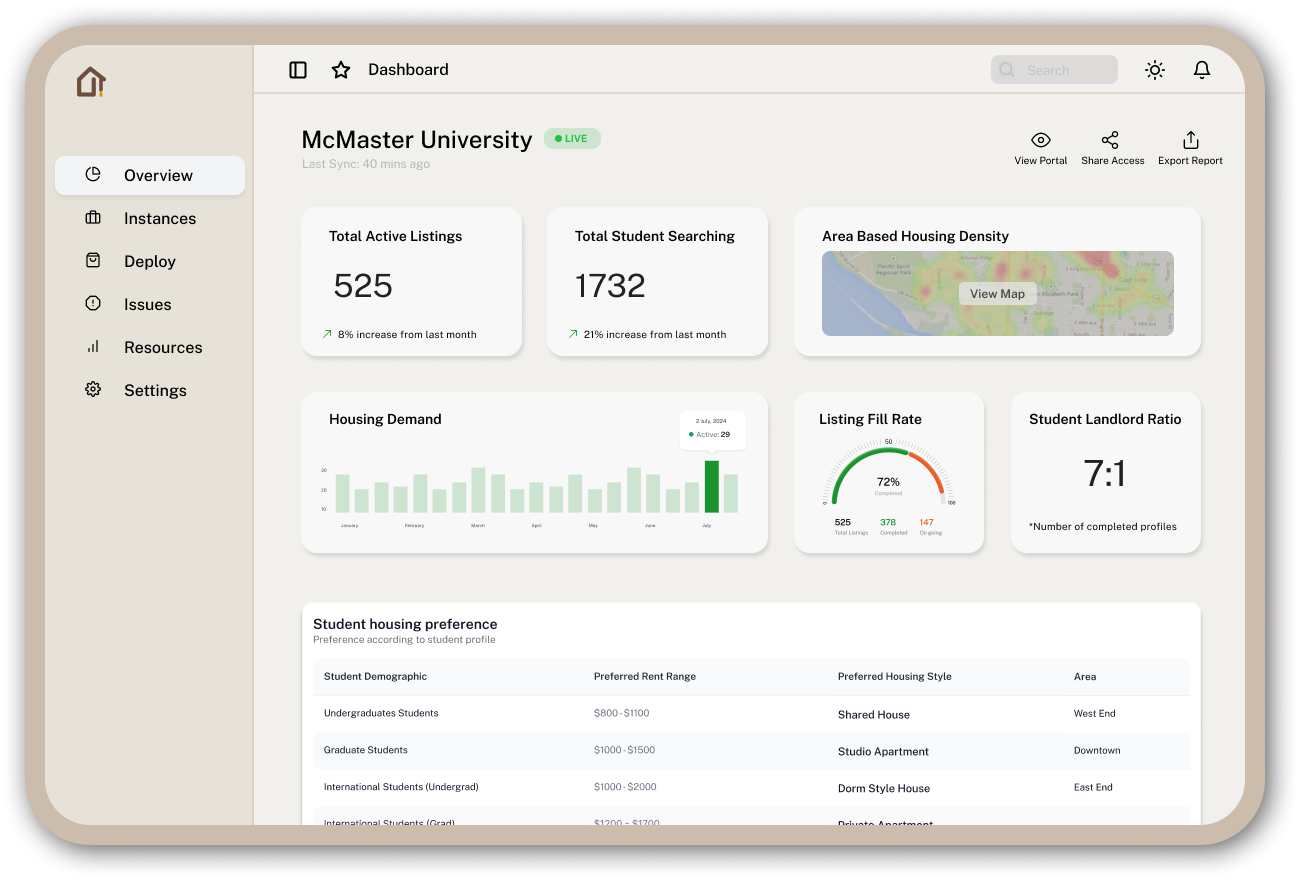The image size is (1300, 880).
Task: Click the West End area cell
Action: pos(1095,714)
